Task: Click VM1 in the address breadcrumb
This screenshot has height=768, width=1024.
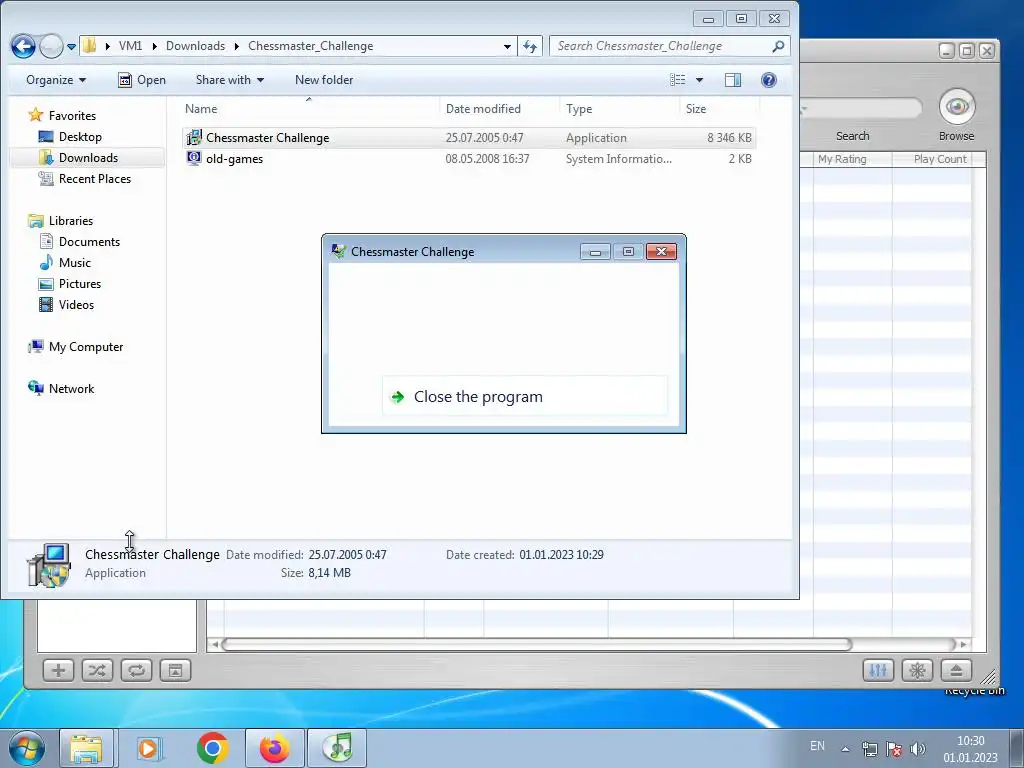Action: [x=130, y=46]
